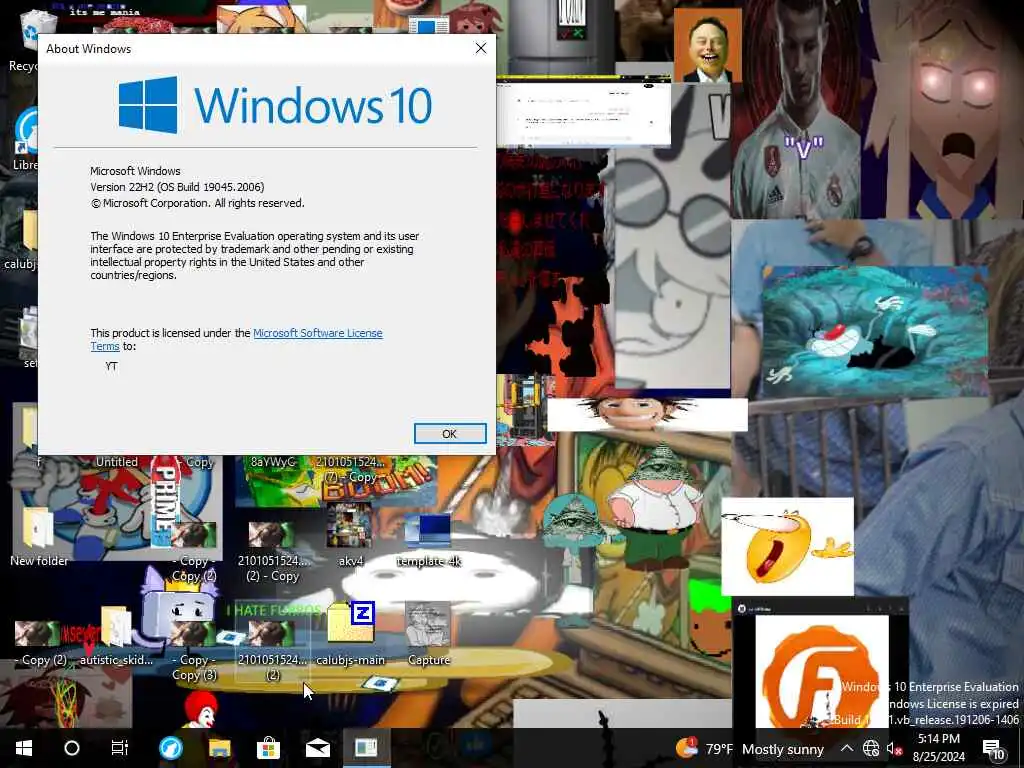Image resolution: width=1024 pixels, height=768 pixels.
Task: Open the 79°F Mostly sunny weather widget
Action: click(750, 748)
